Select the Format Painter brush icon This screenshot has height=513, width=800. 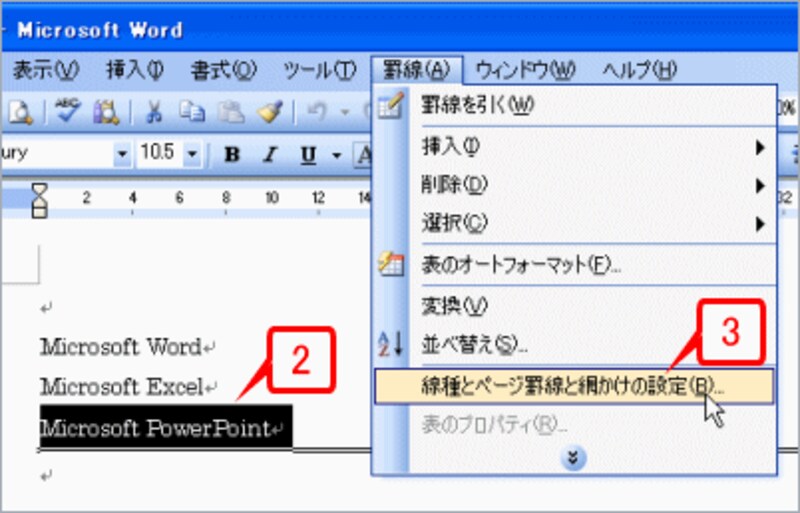270,111
